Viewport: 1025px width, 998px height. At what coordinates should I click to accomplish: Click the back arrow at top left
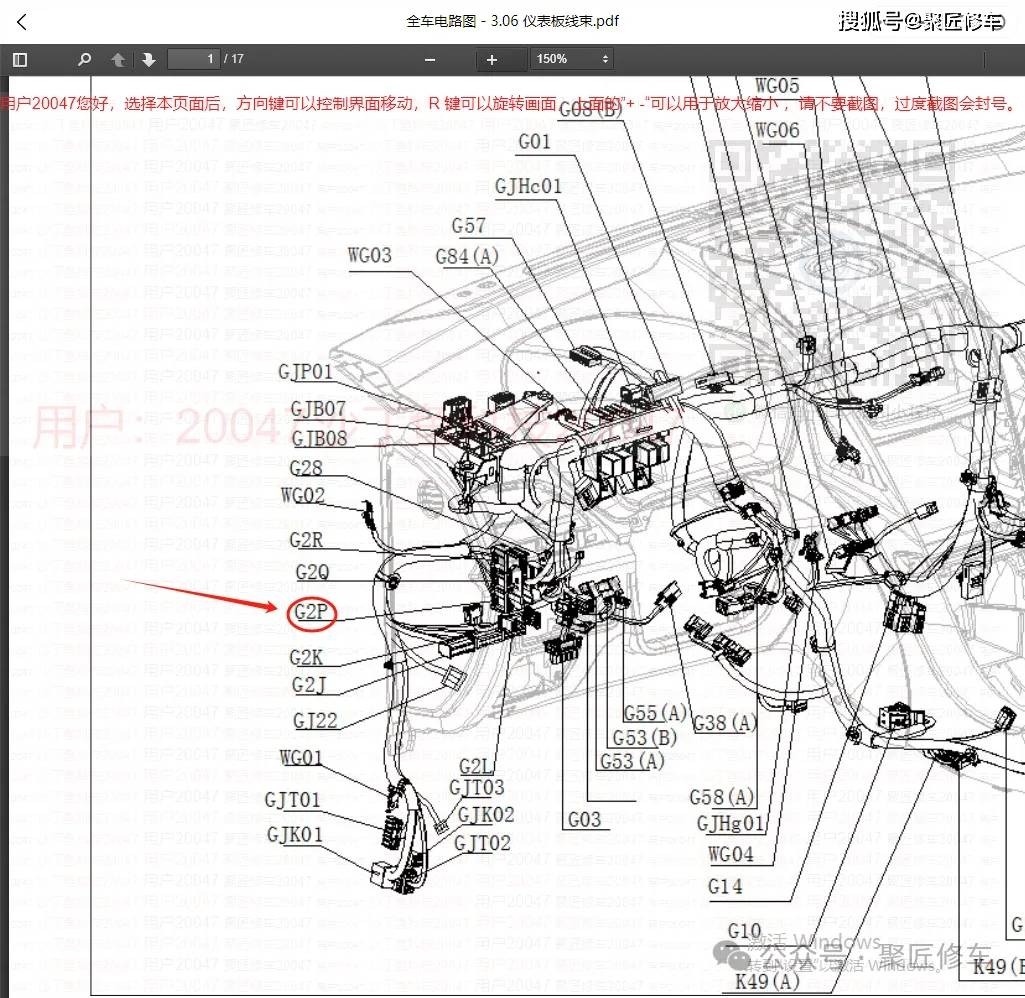tap(22, 21)
